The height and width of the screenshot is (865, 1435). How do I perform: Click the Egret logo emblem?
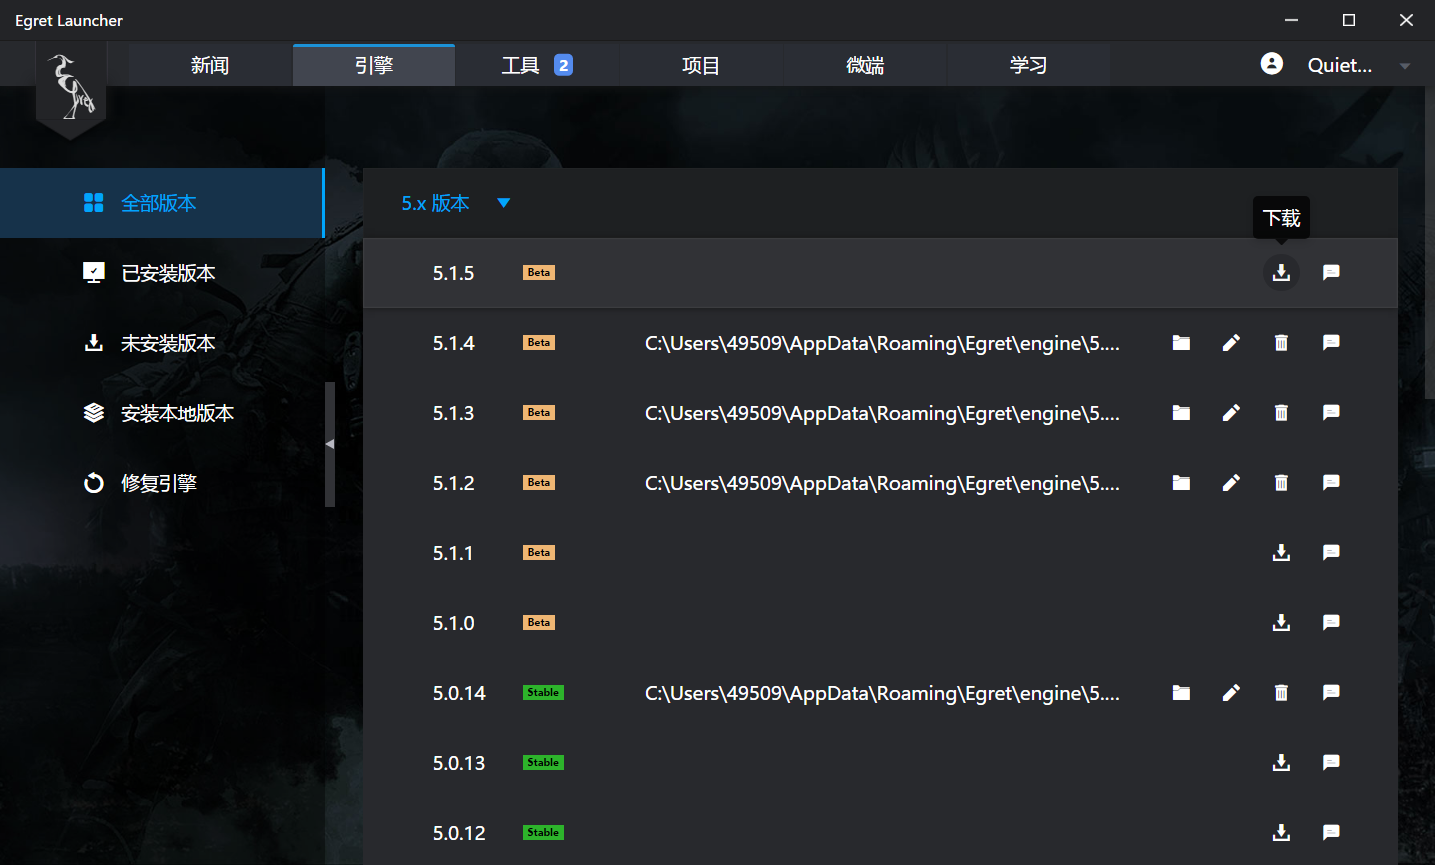click(71, 88)
